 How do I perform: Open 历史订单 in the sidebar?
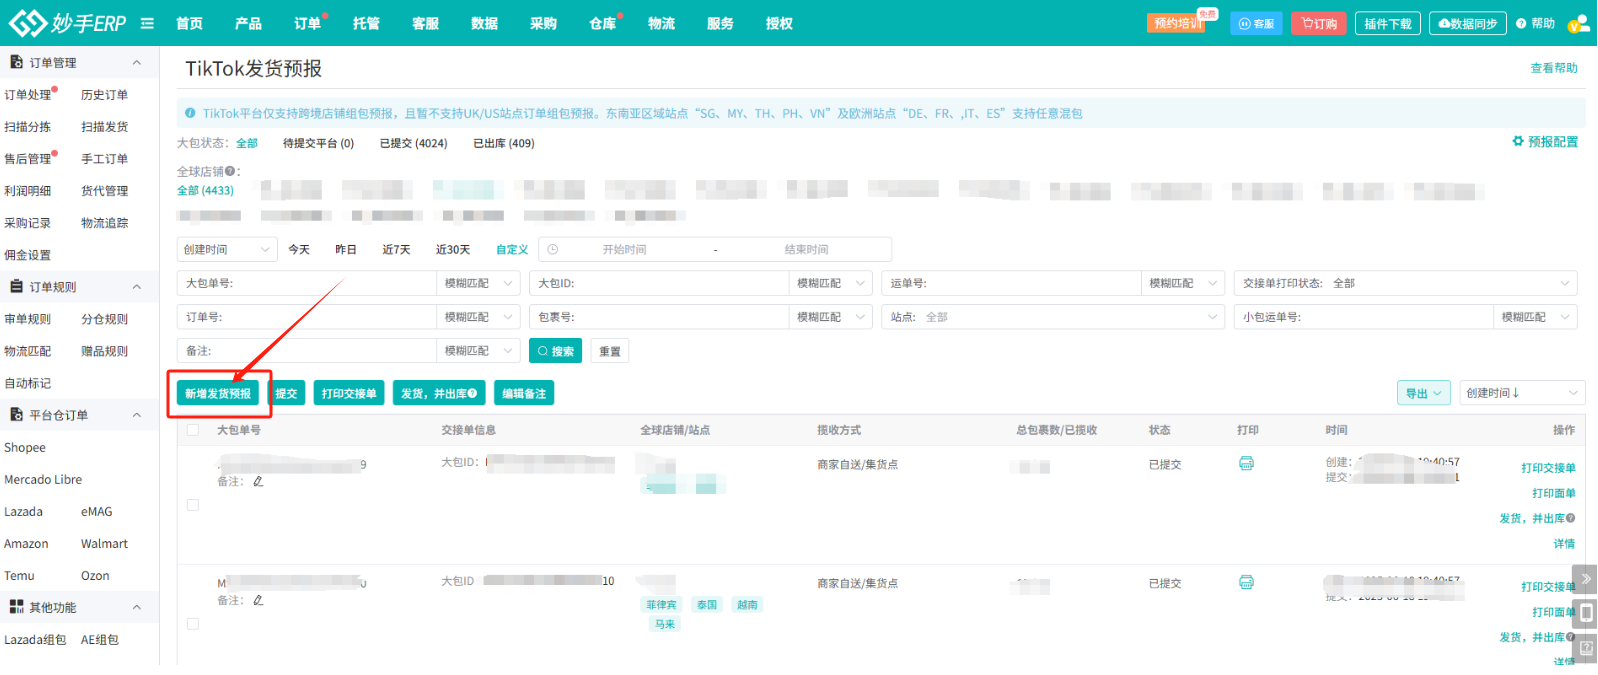104,95
